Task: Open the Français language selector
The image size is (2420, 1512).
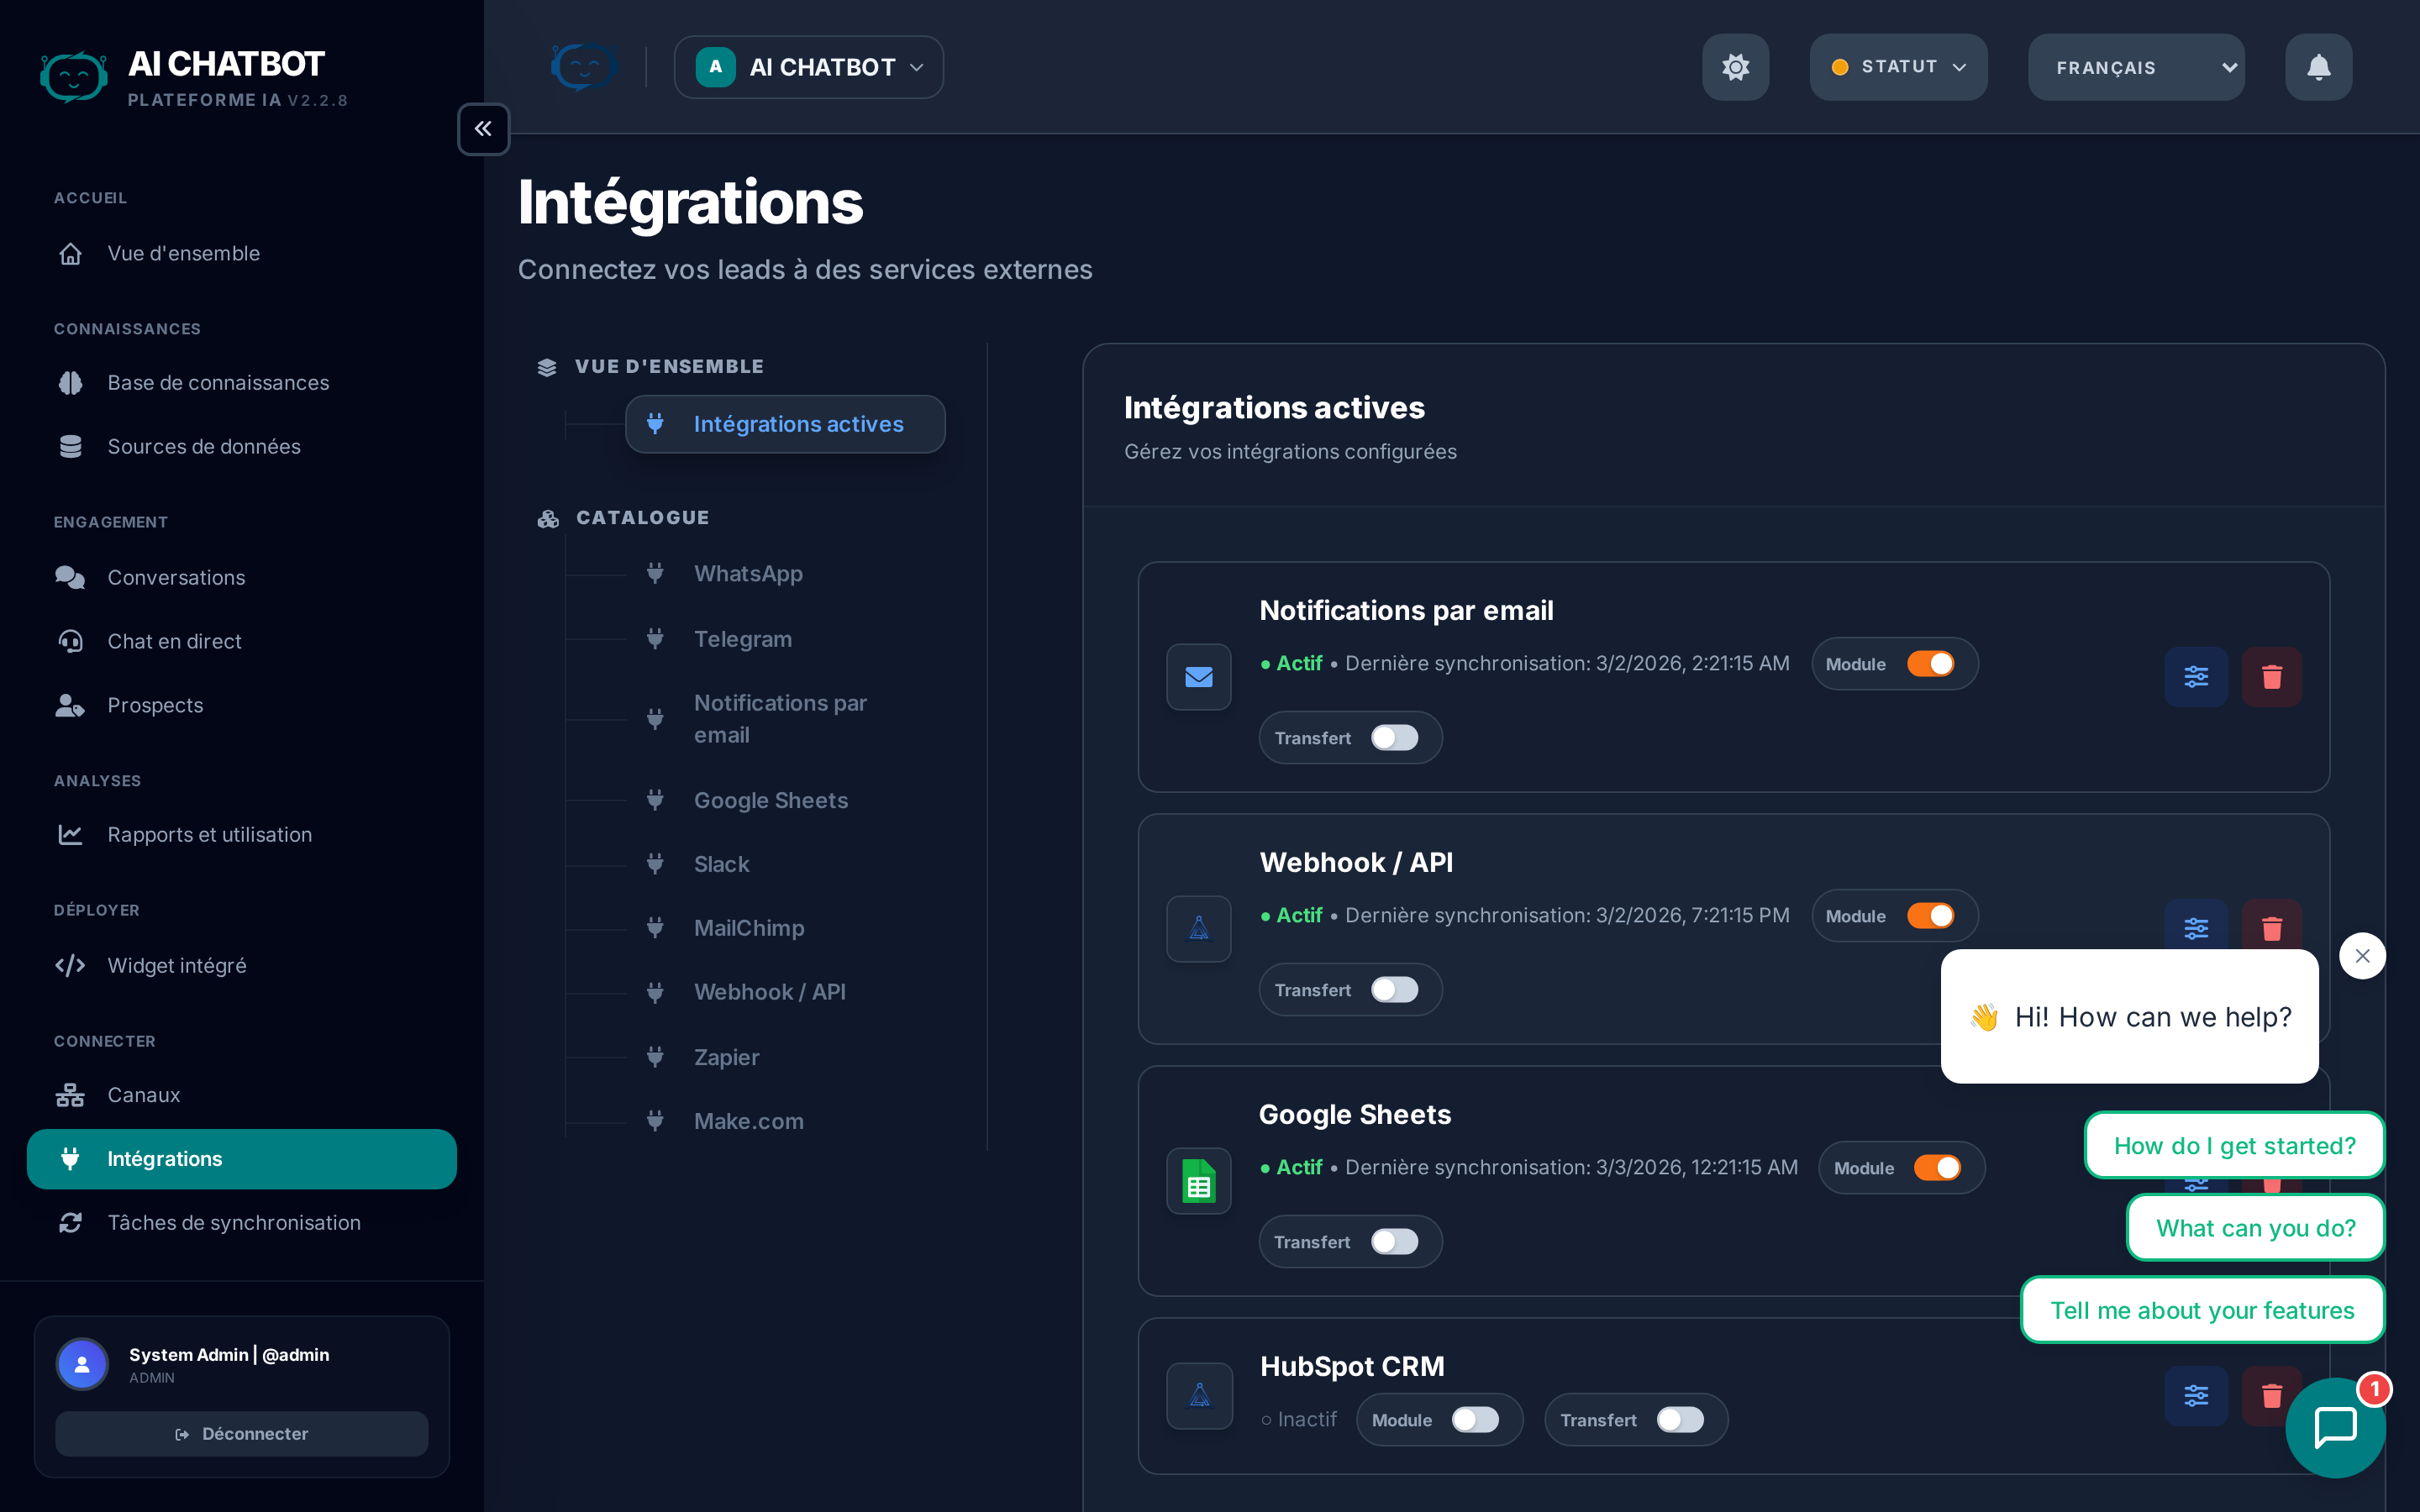Action: coord(2135,67)
